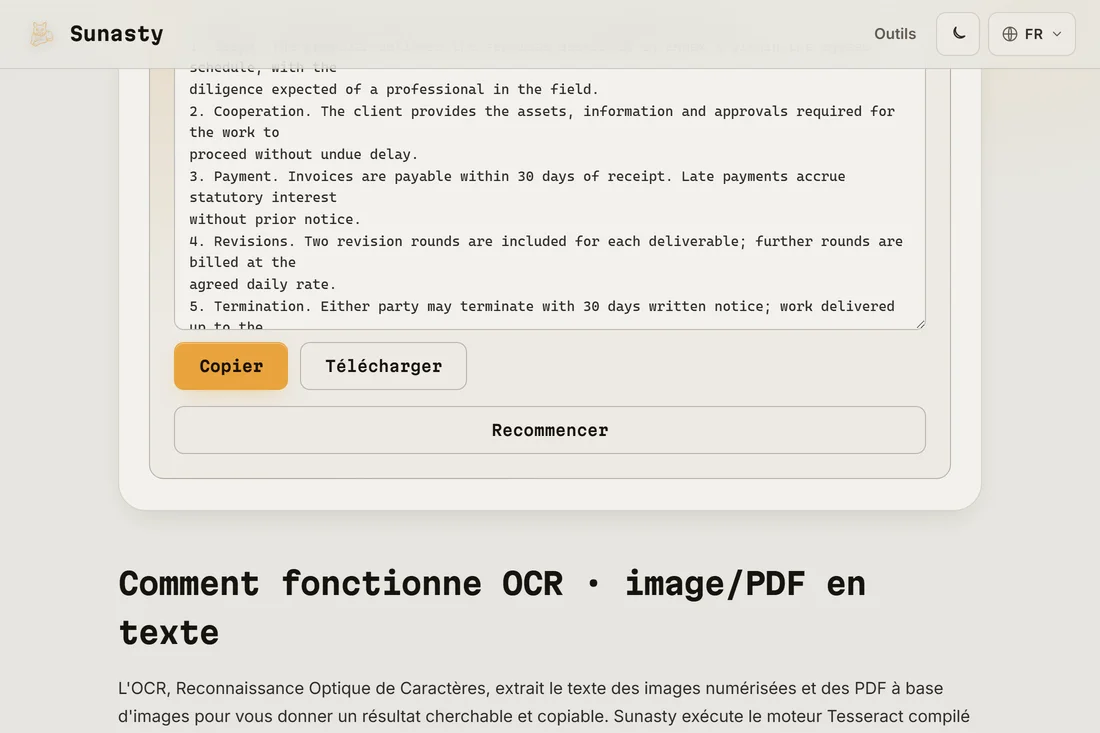Image resolution: width=1100 pixels, height=733 pixels.
Task: Click inside the extracted text area
Action: 550,200
